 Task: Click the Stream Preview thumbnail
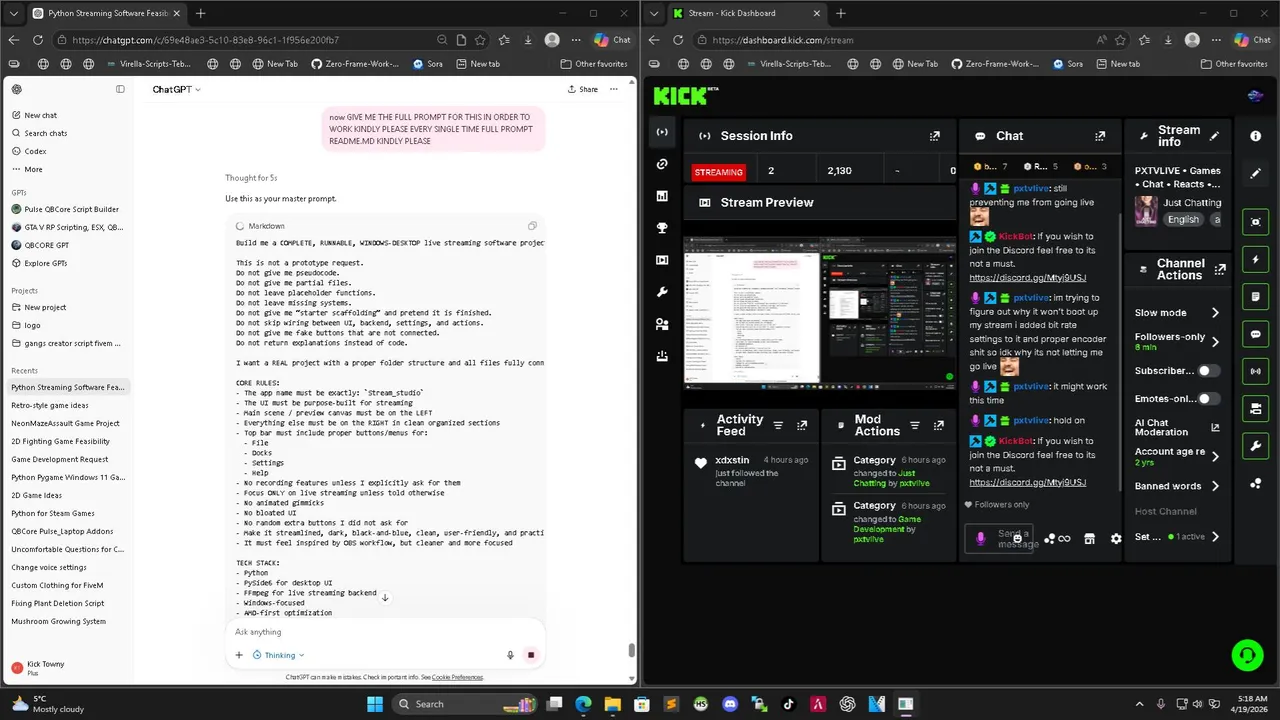click(x=819, y=313)
